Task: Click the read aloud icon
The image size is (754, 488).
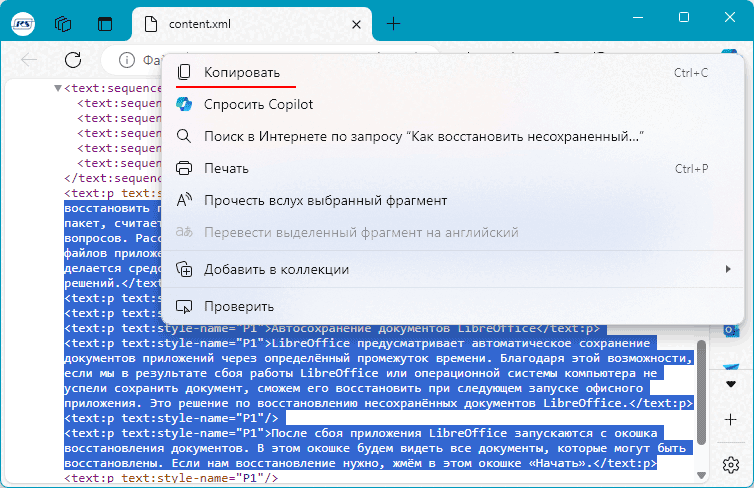Action: pos(184,200)
